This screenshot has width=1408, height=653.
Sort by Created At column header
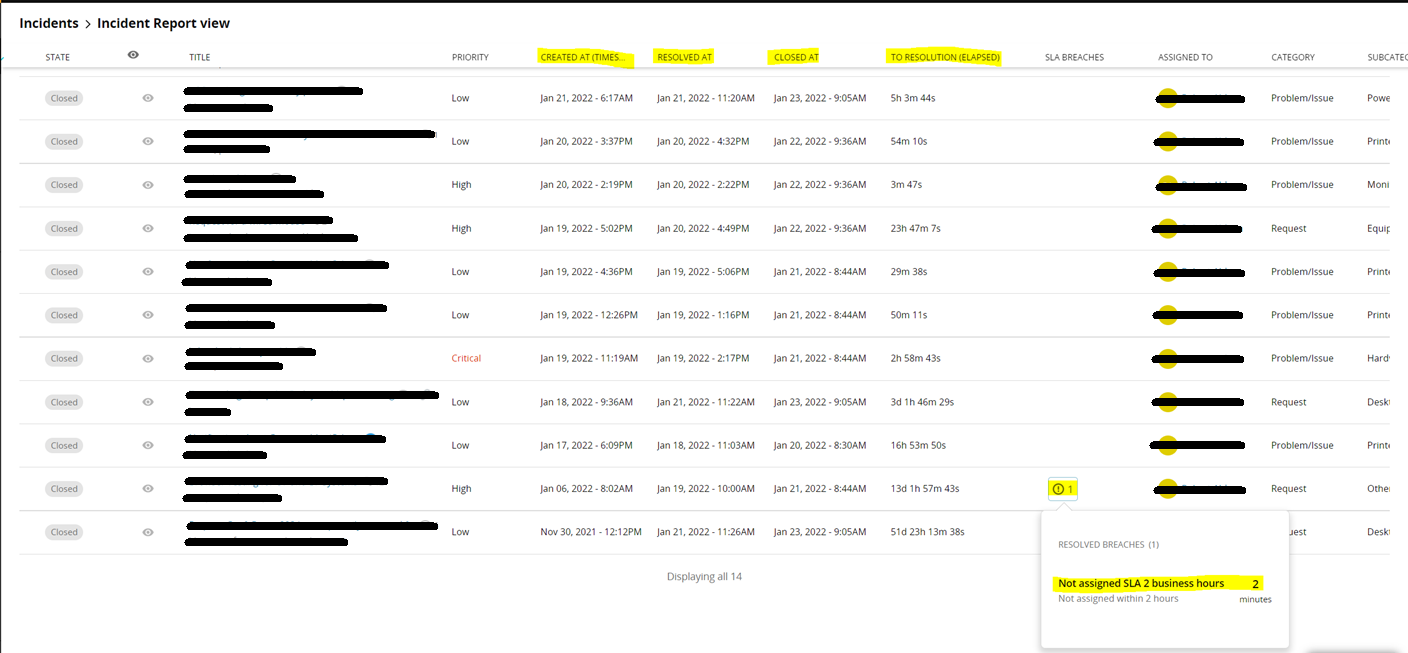tap(585, 57)
